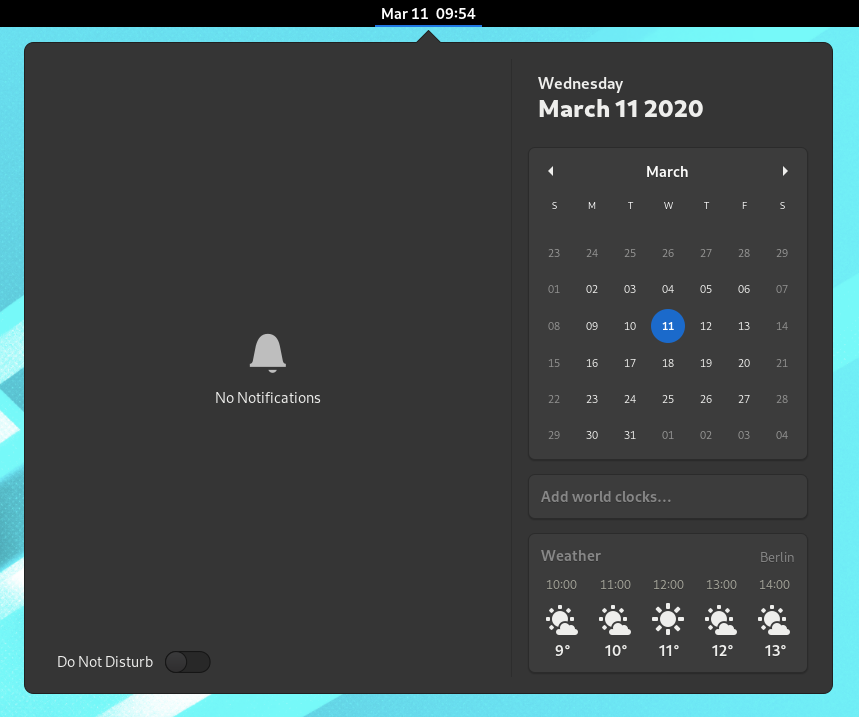
Task: Select today's highlighted date 11
Action: coord(668,326)
